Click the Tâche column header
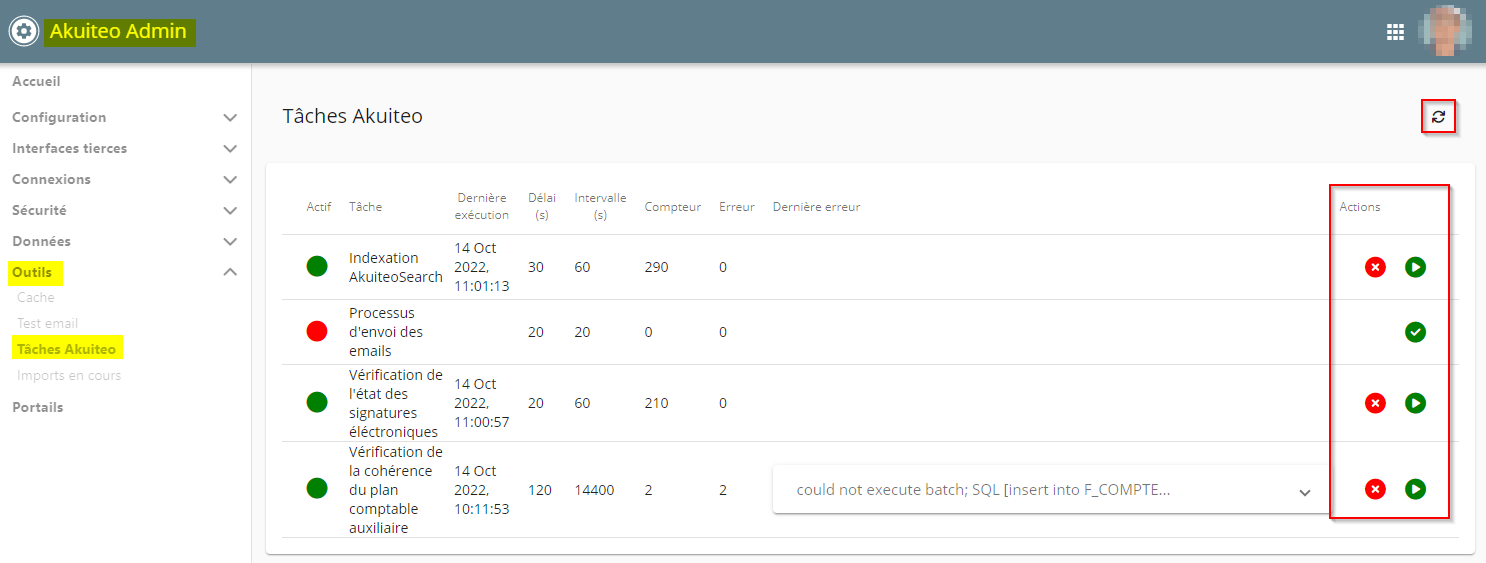The width and height of the screenshot is (1486, 563). [365, 207]
